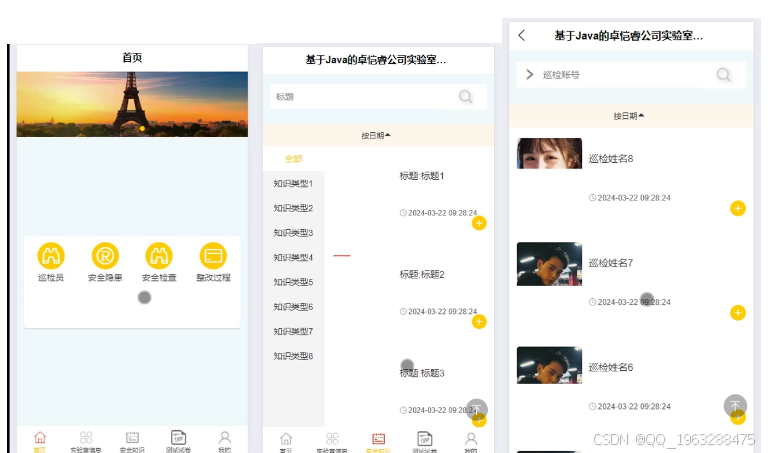This screenshot has width=770, height=453.
Task: Open the 巡检姓名8 photo thumbnail
Action: [x=549, y=153]
